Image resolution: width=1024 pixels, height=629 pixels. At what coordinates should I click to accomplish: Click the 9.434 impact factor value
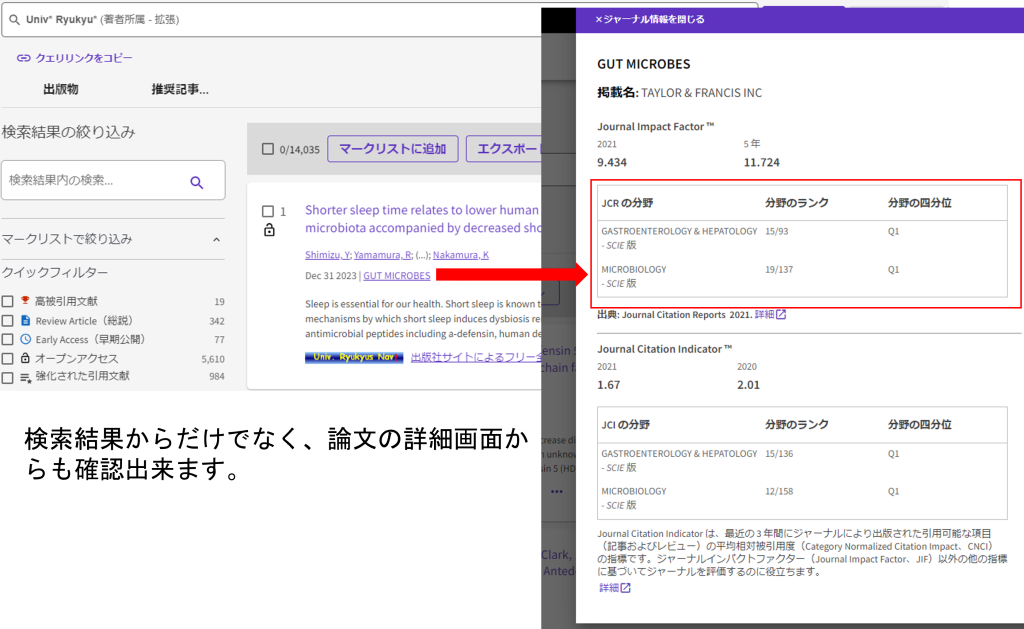(x=612, y=162)
